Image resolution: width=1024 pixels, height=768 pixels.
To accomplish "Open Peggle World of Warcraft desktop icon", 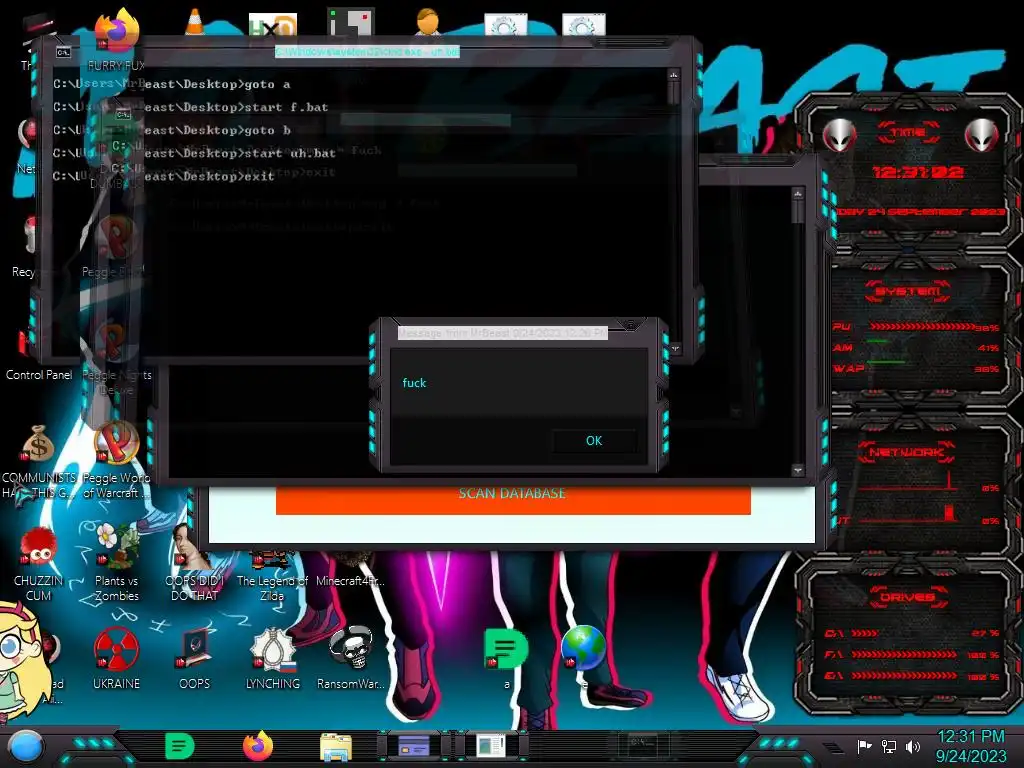I will click(116, 461).
